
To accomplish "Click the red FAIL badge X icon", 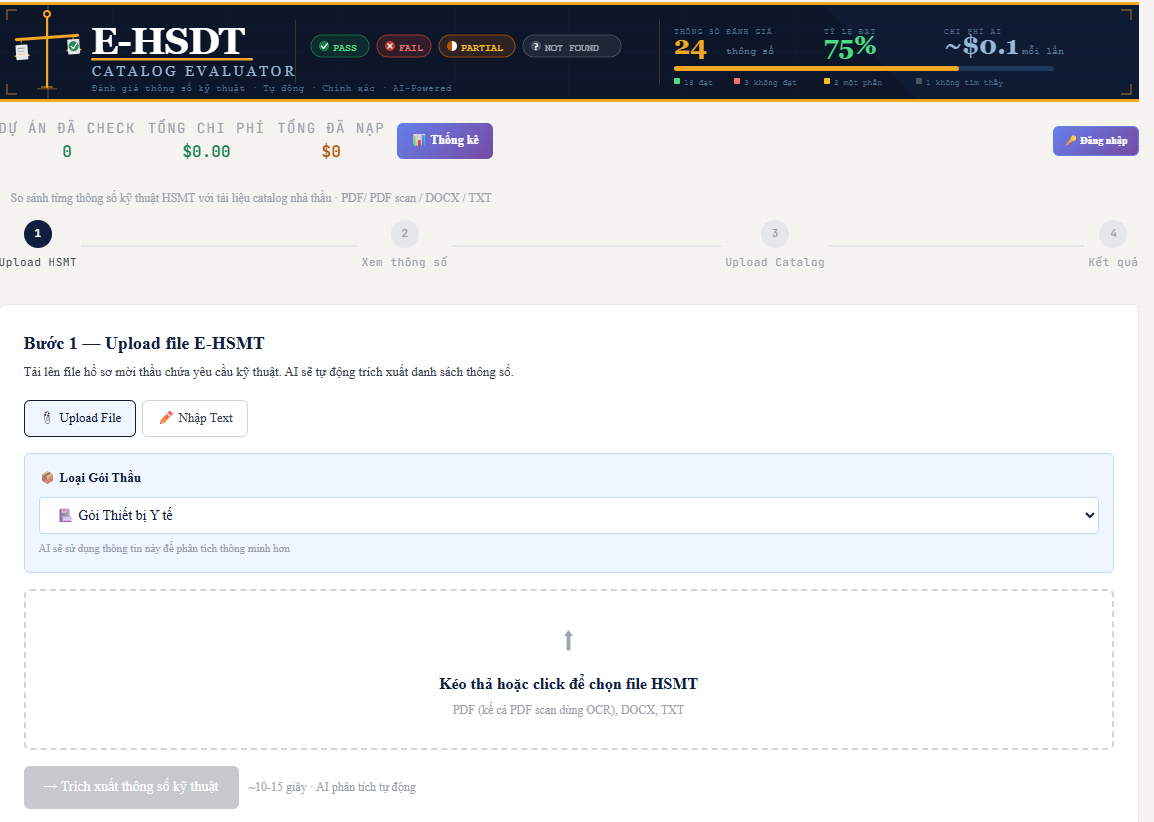I will click(x=390, y=47).
